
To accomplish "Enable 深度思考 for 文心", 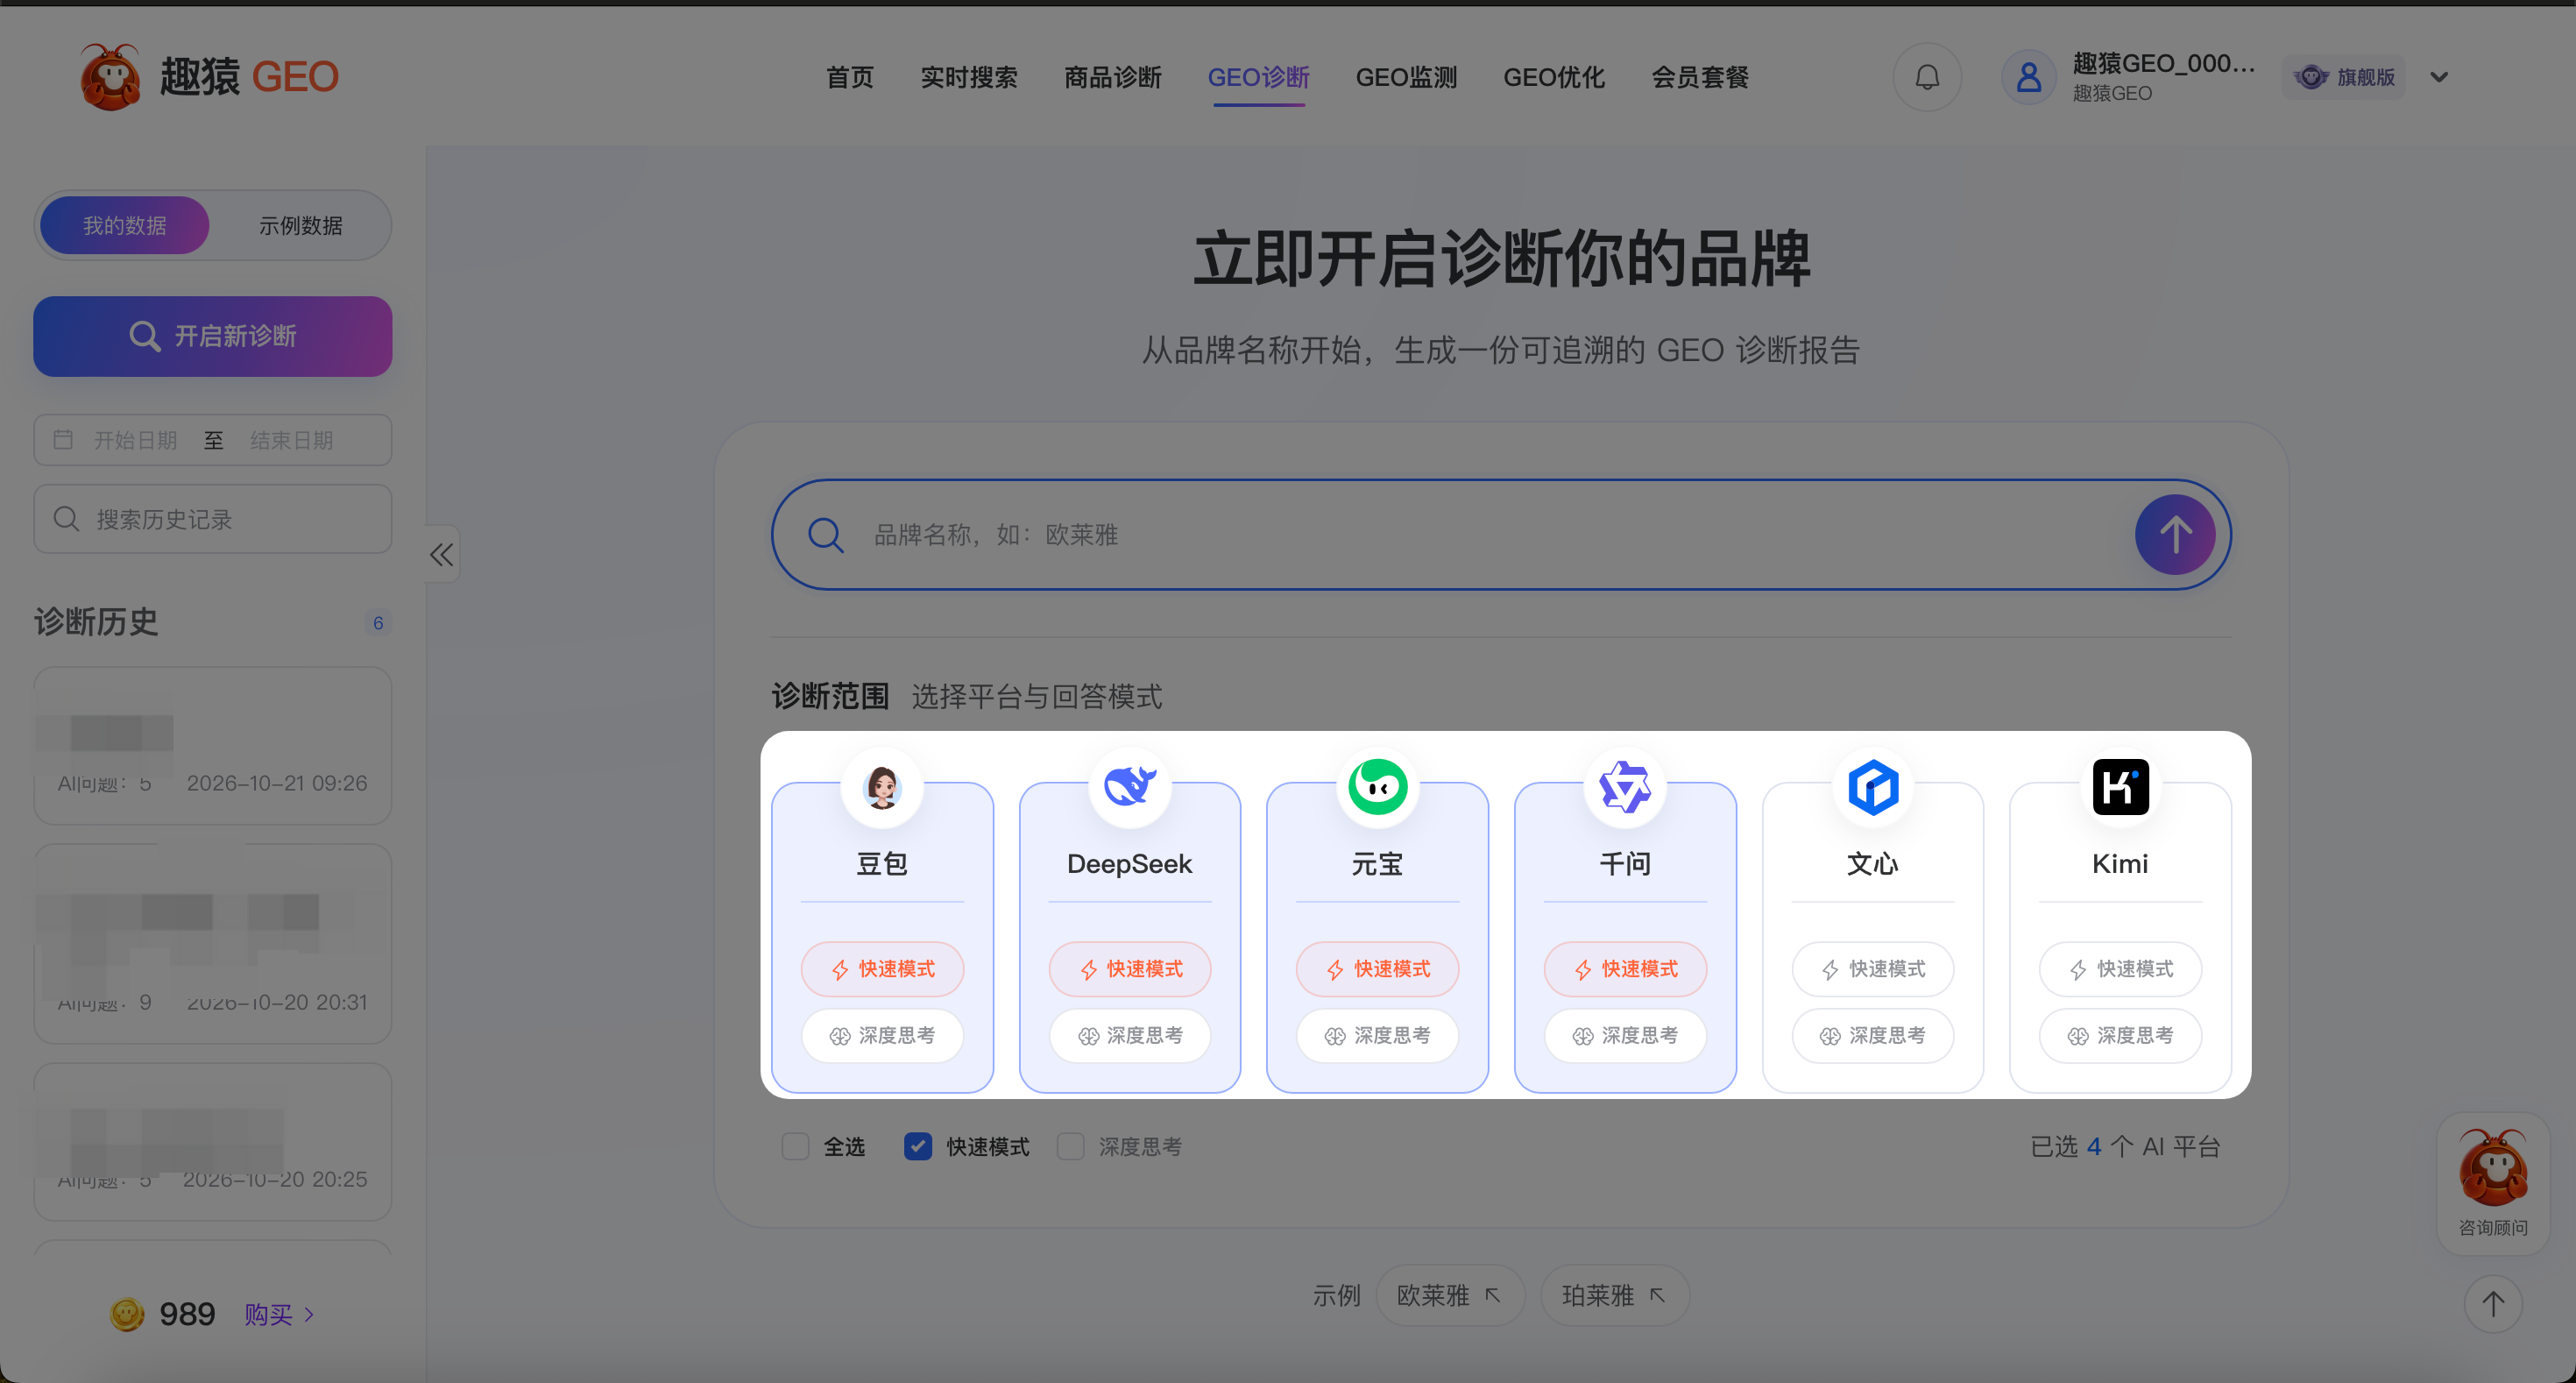I will click(1873, 1036).
